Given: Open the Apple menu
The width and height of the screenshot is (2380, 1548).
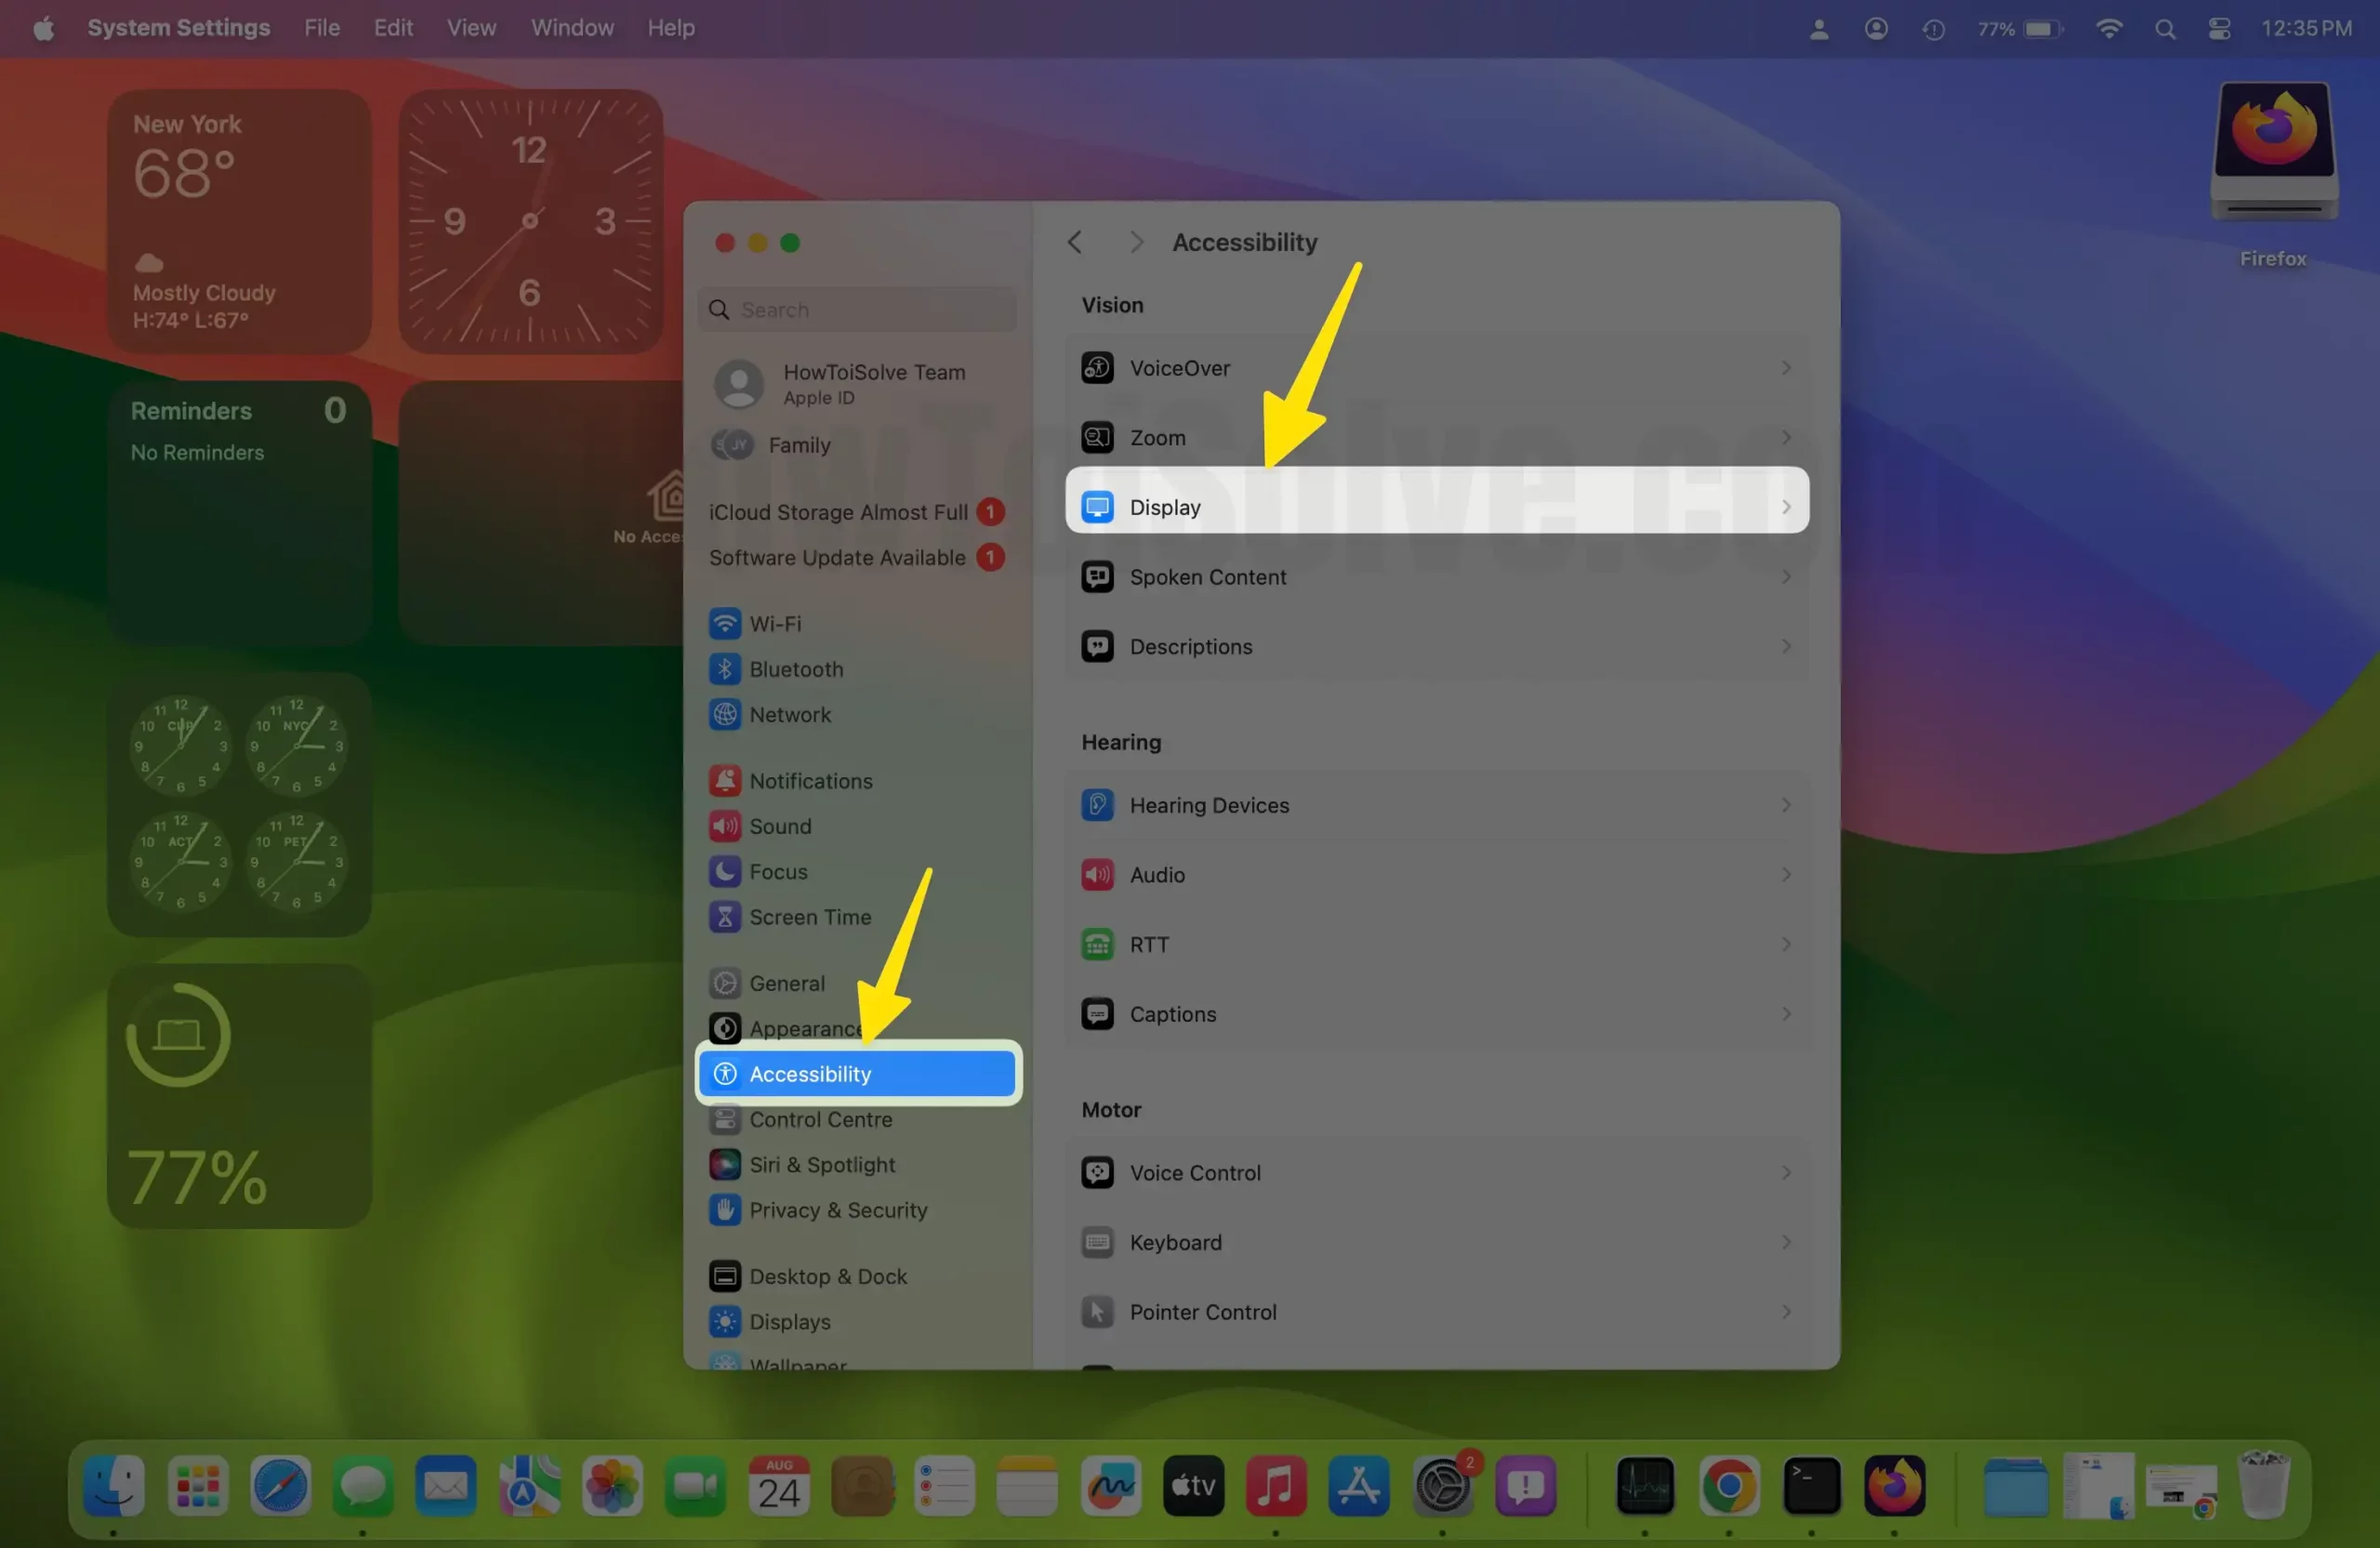Looking at the screenshot, I should tap(43, 28).
